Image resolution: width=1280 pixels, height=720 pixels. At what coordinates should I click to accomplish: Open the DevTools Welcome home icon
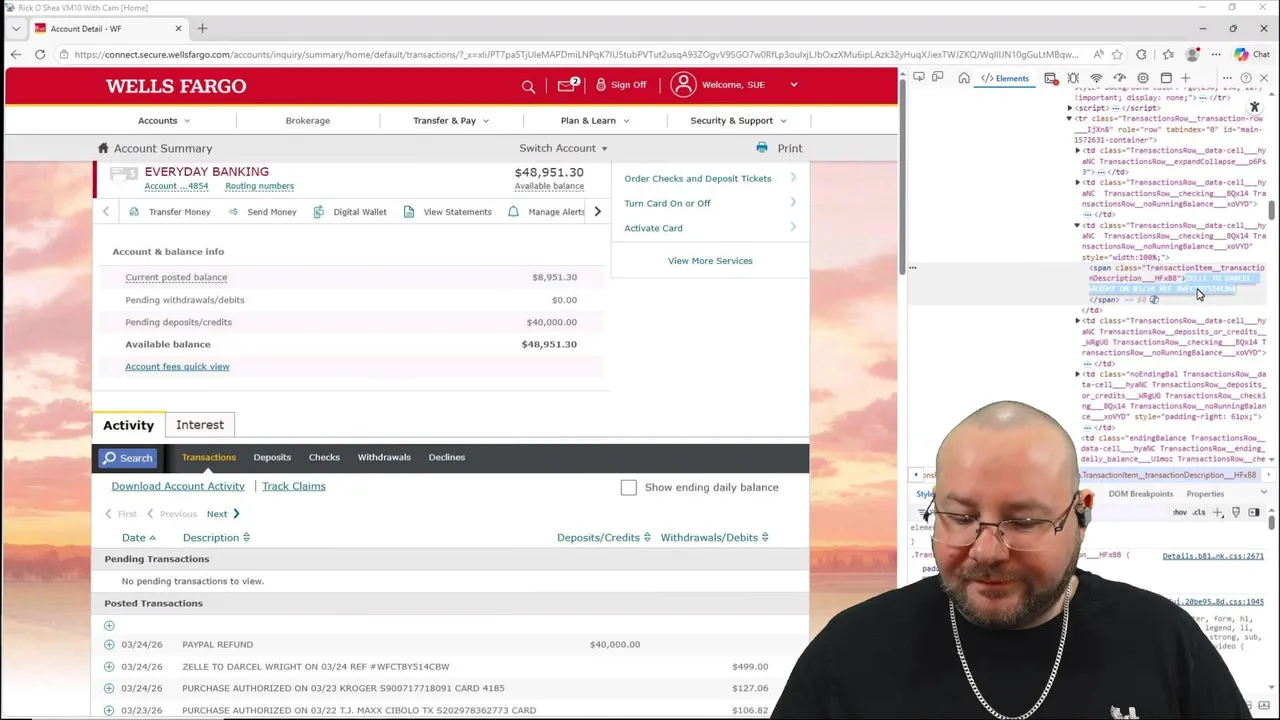coord(964,78)
